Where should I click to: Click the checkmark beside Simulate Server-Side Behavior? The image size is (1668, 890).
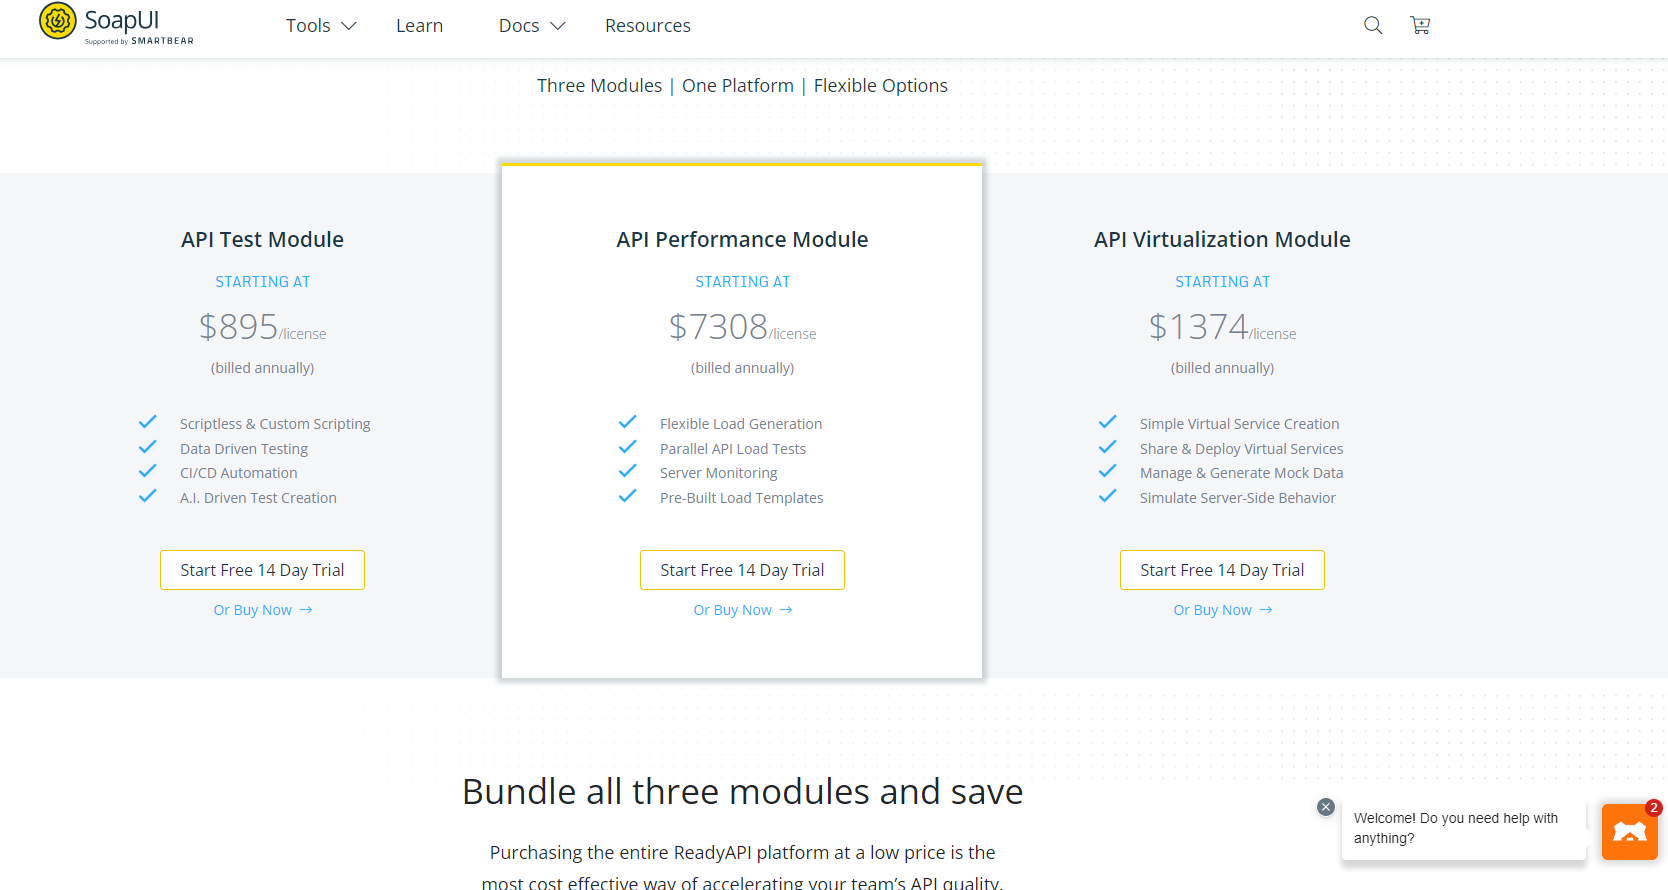click(1108, 496)
